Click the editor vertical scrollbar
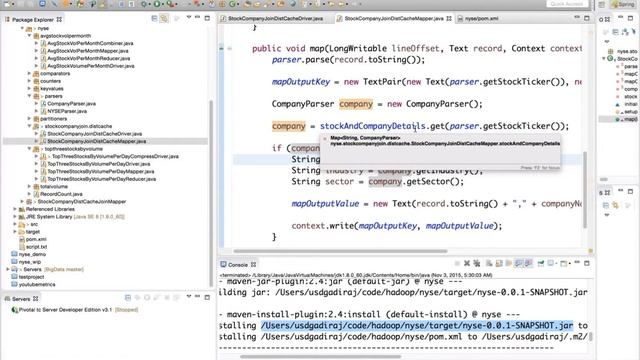 (584, 189)
